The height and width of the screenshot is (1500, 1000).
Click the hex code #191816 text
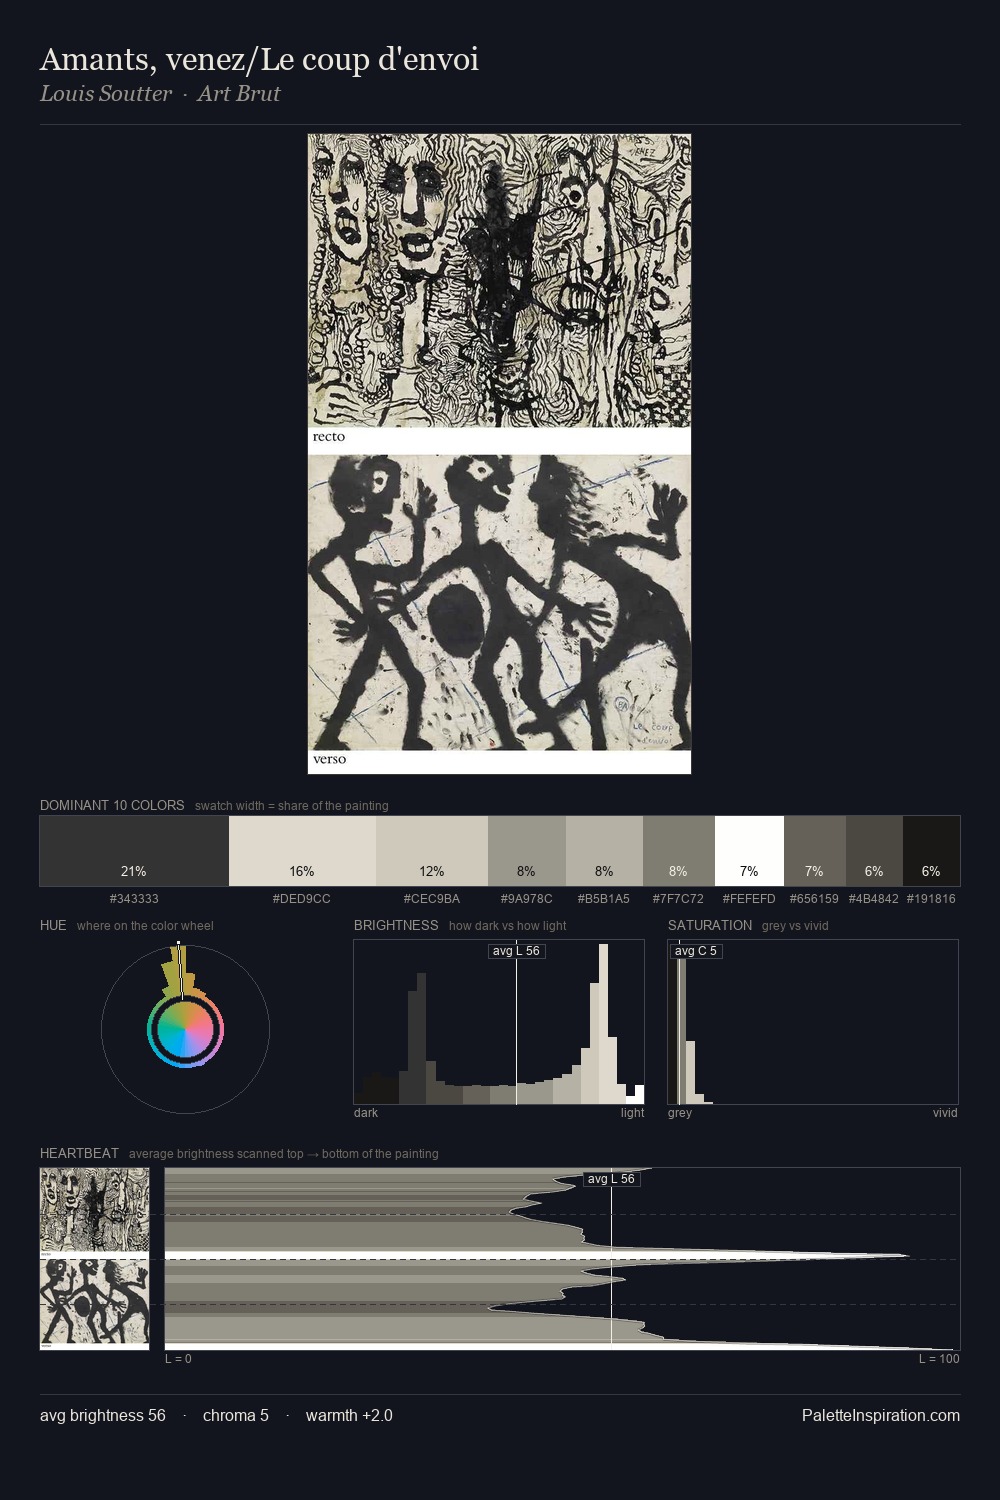(x=931, y=899)
